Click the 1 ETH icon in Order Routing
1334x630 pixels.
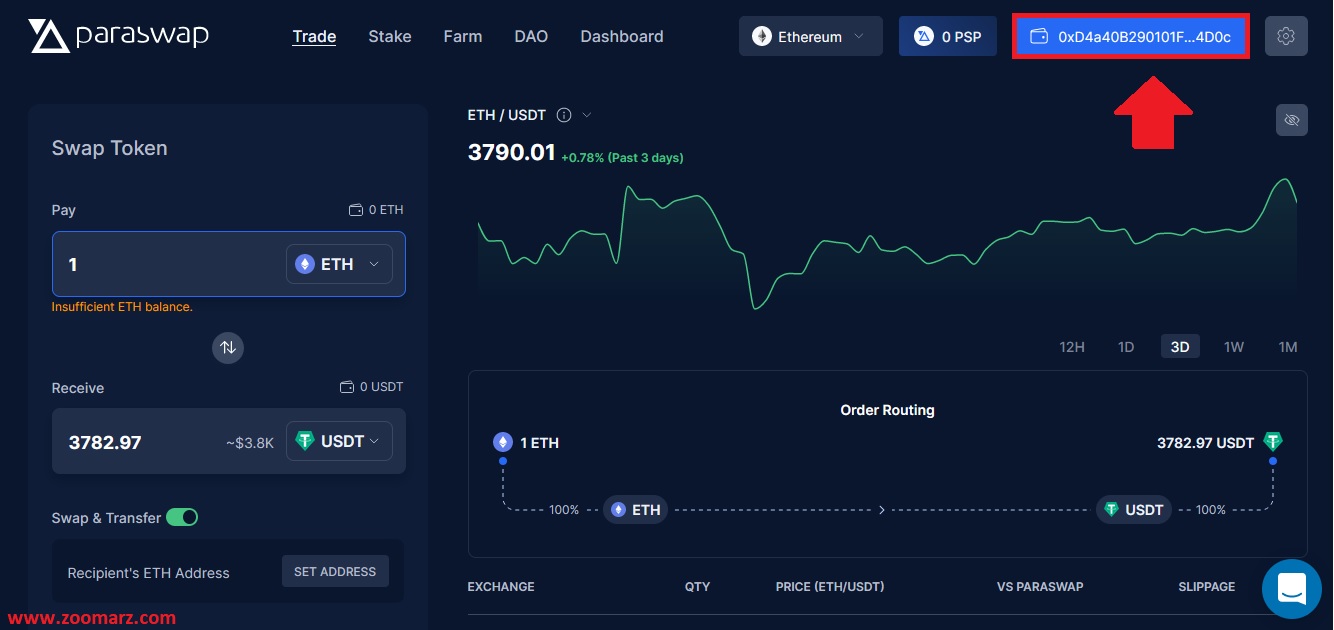pyautogui.click(x=503, y=442)
